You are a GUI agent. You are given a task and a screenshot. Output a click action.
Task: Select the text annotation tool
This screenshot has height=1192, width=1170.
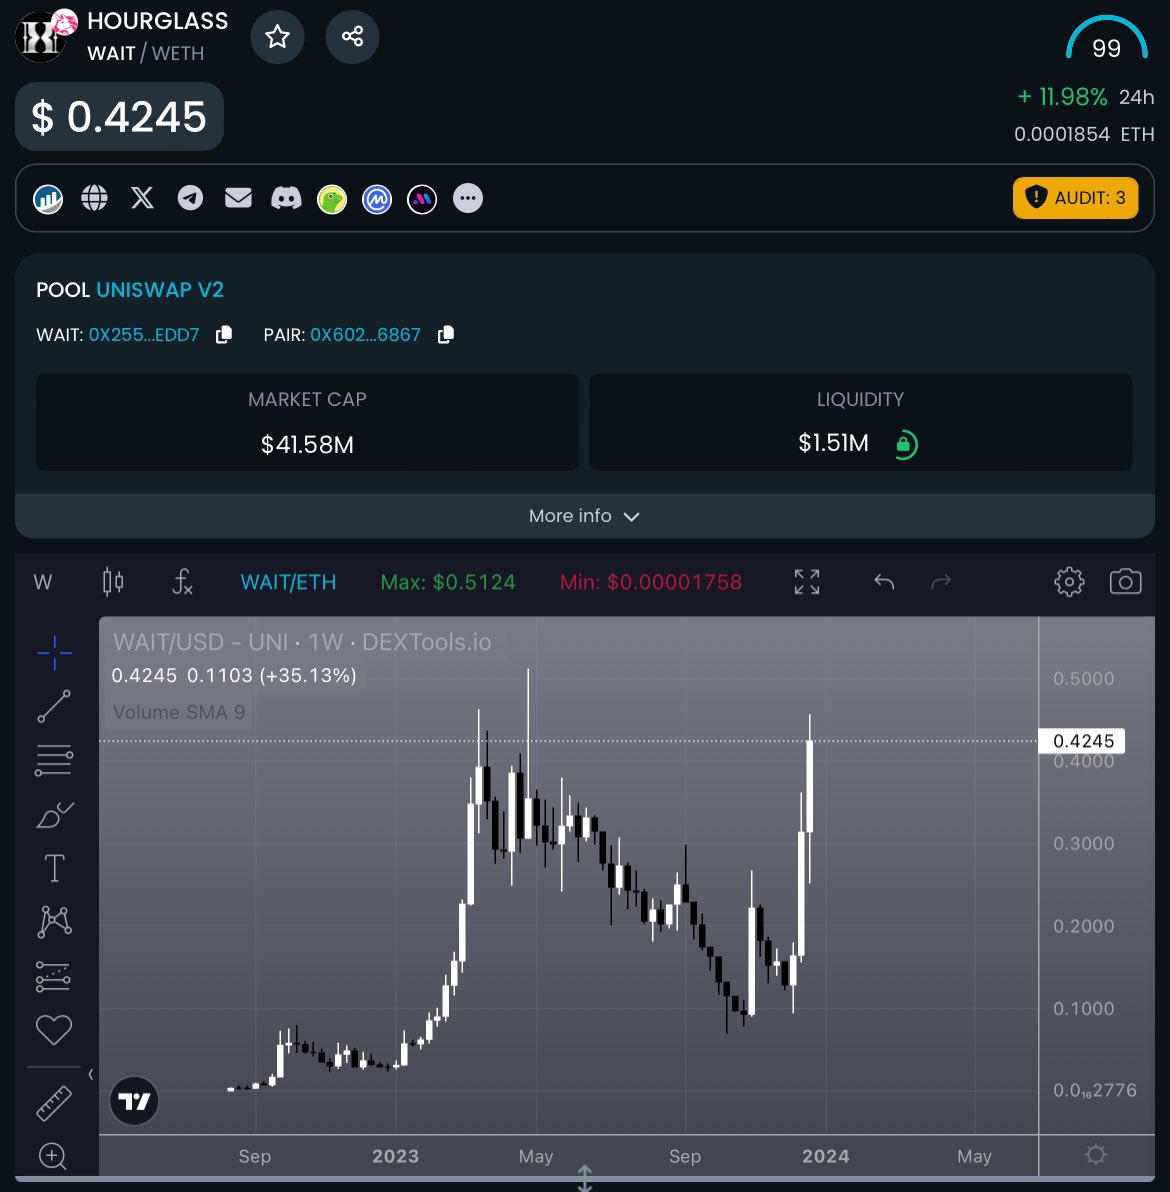click(54, 868)
